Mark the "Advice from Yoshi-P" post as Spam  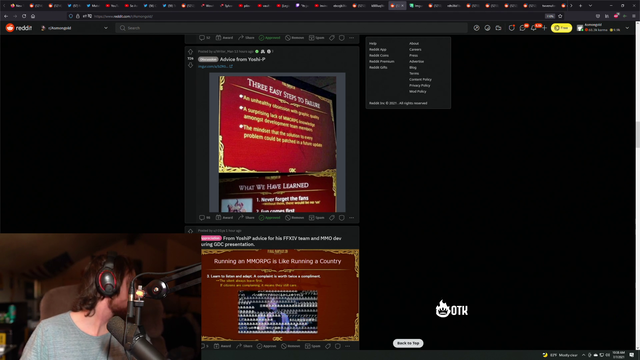(x=316, y=218)
